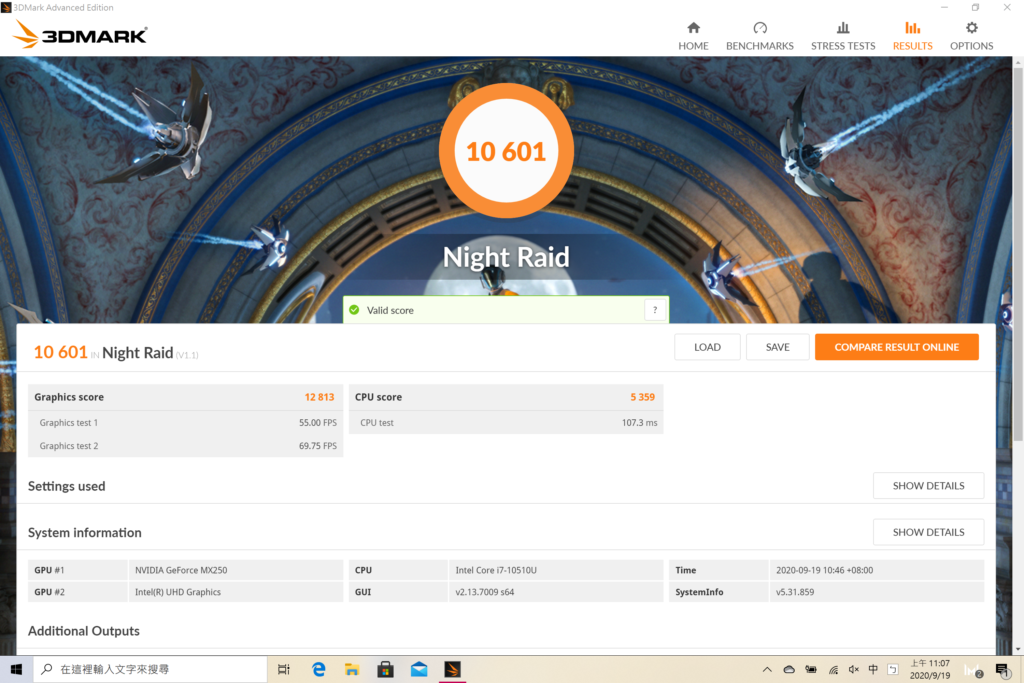Click OneDrive cloud tray icon
This screenshot has width=1024, height=683.
point(789,669)
